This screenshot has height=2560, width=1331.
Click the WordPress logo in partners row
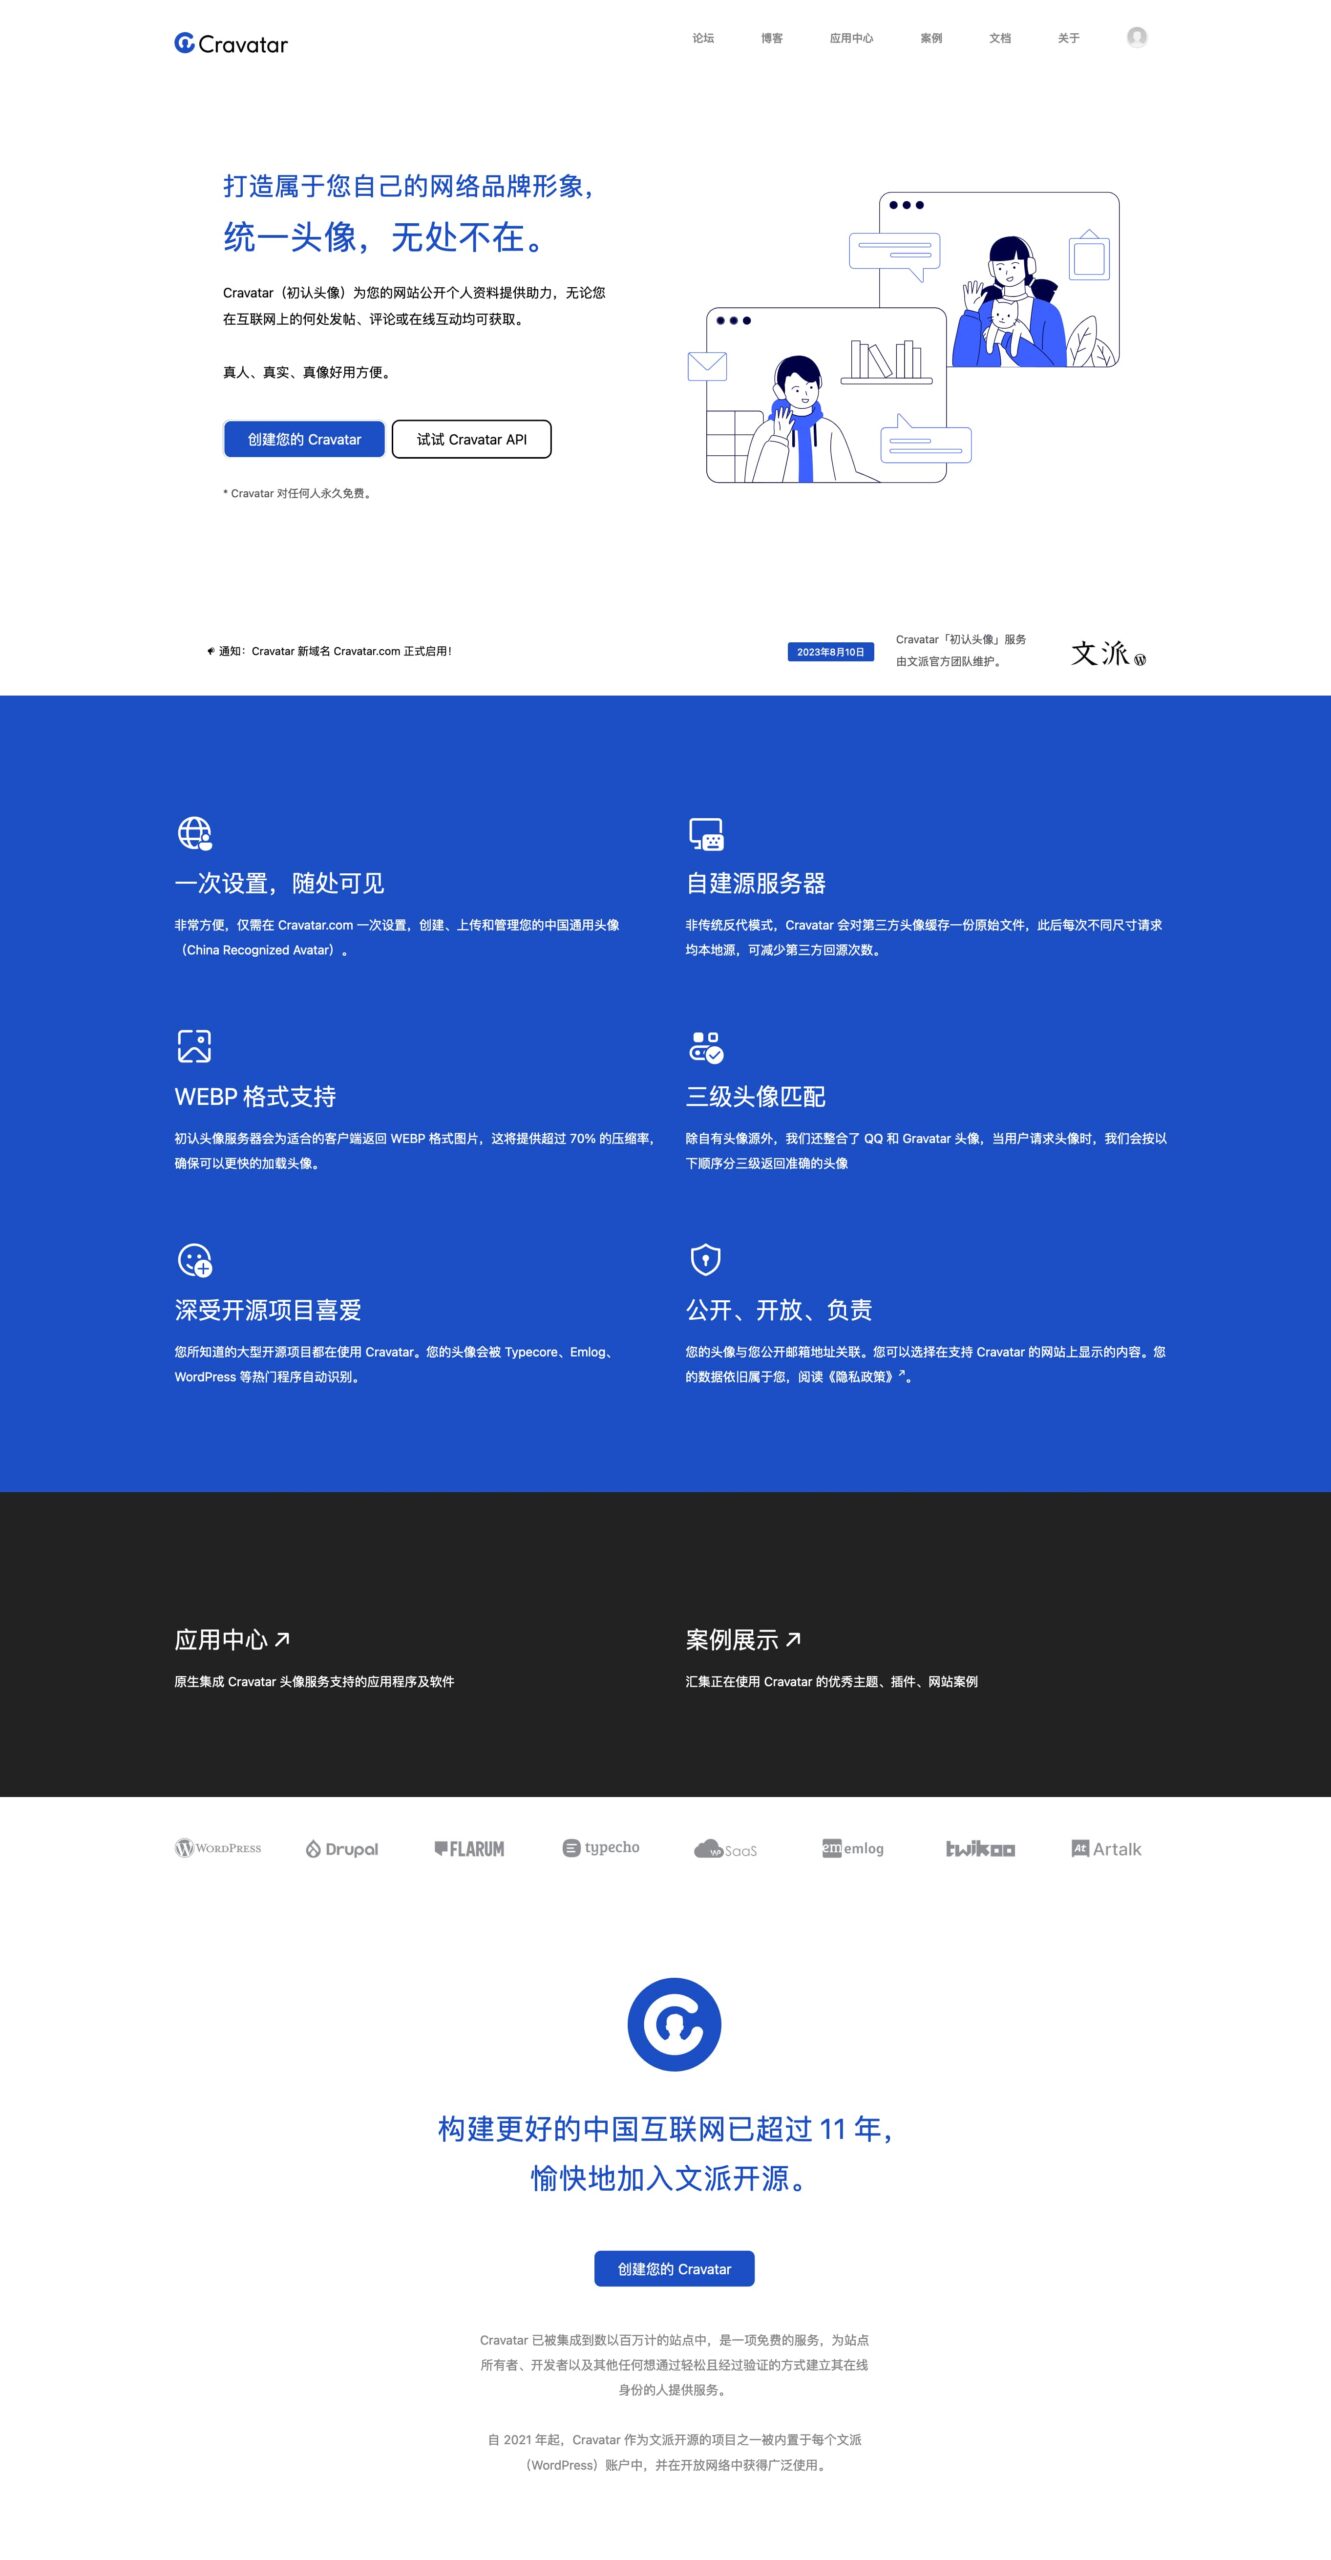(x=218, y=1848)
